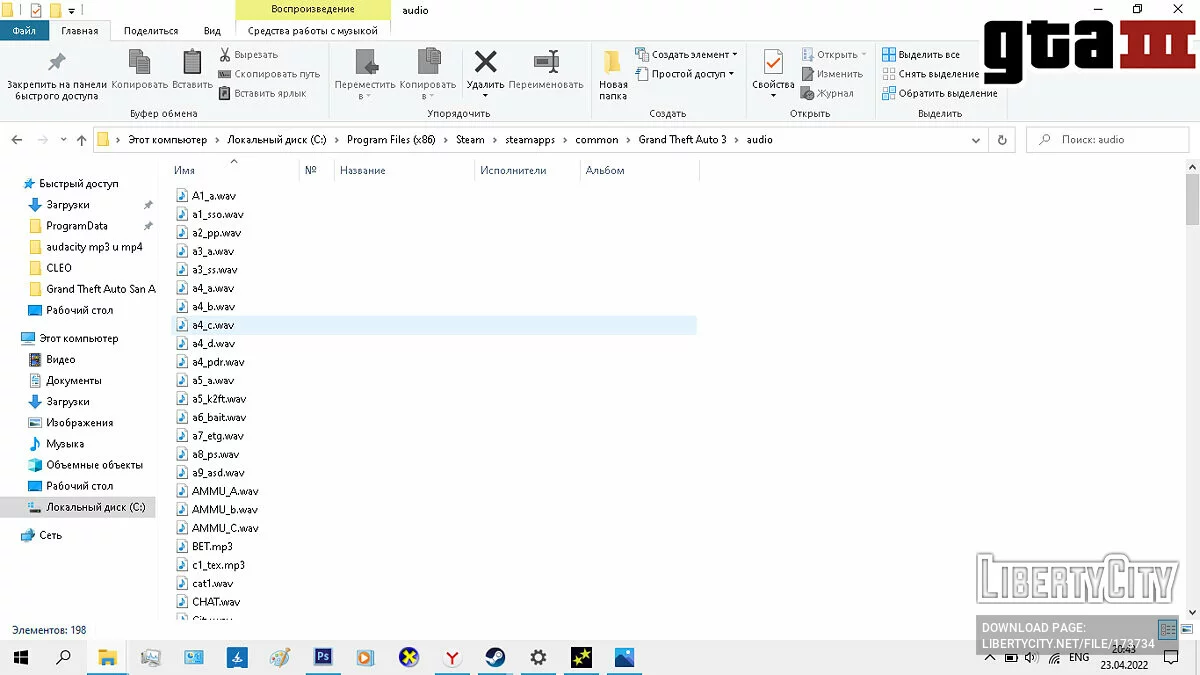1200x675 pixels.
Task: Click the Delete (Удалить) red X icon
Action: (x=485, y=63)
